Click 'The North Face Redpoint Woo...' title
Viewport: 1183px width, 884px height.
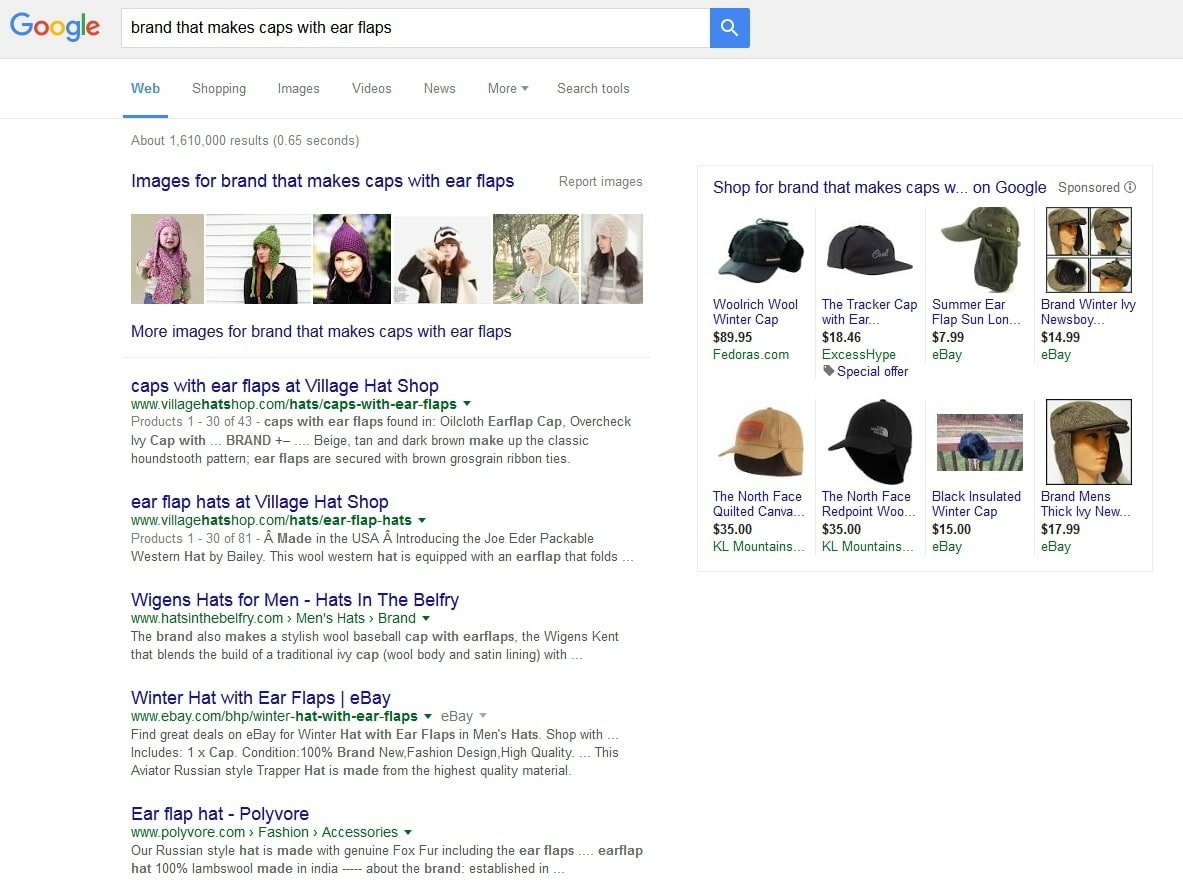868,504
